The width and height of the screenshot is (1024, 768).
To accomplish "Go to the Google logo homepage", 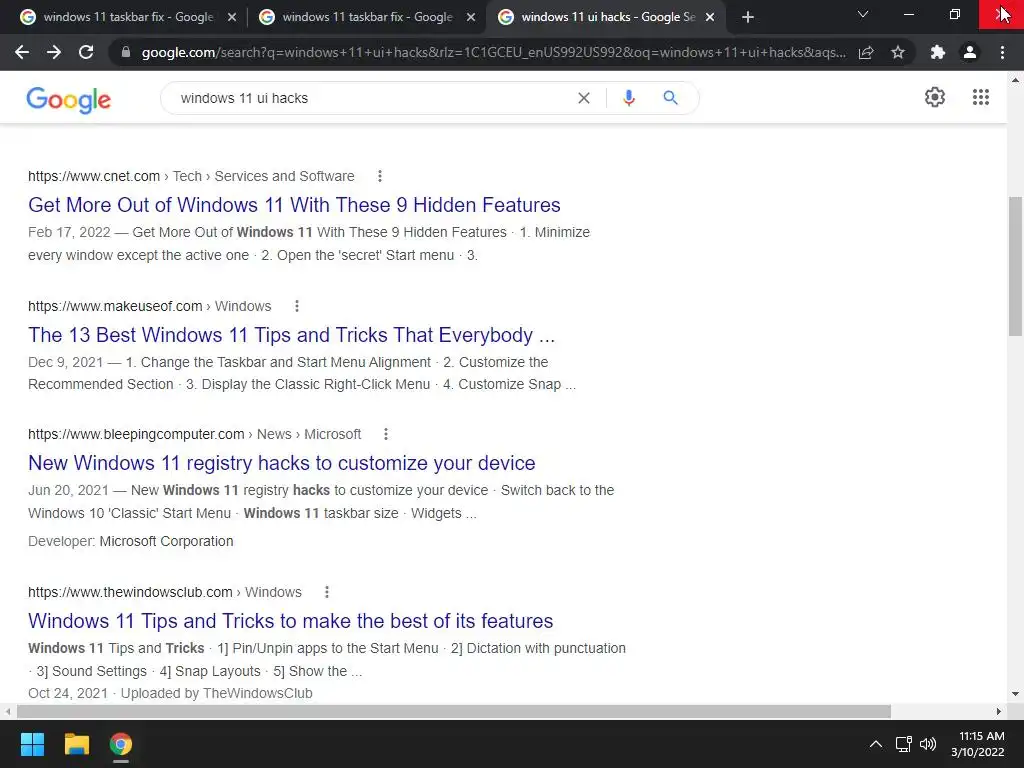I will click(x=69, y=100).
